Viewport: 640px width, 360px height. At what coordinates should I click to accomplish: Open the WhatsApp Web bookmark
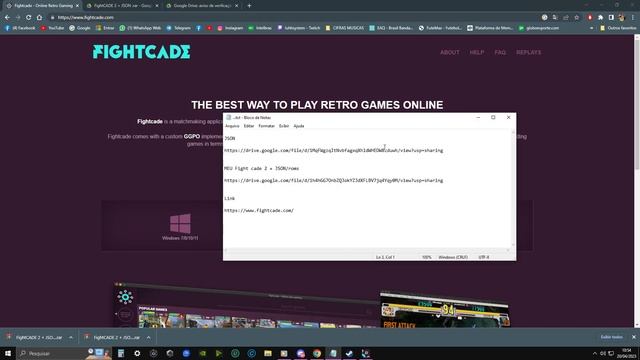[140, 28]
